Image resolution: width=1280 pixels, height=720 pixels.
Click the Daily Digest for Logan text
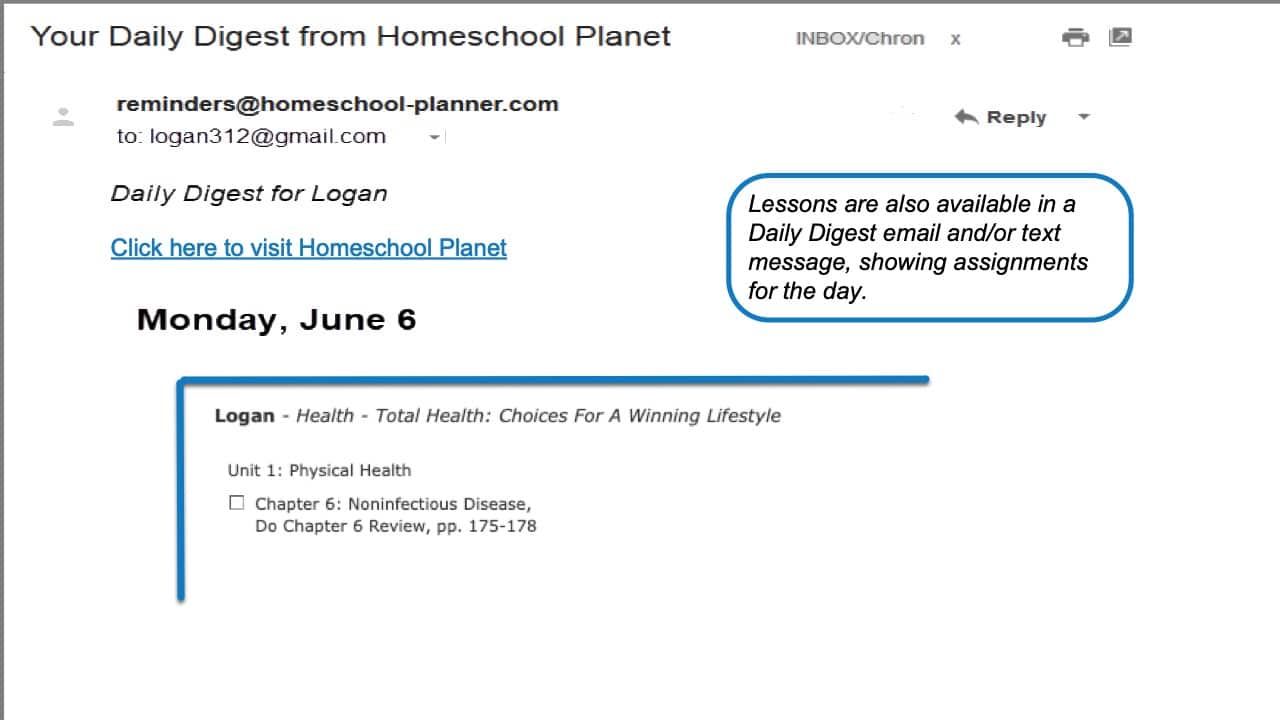coord(249,194)
